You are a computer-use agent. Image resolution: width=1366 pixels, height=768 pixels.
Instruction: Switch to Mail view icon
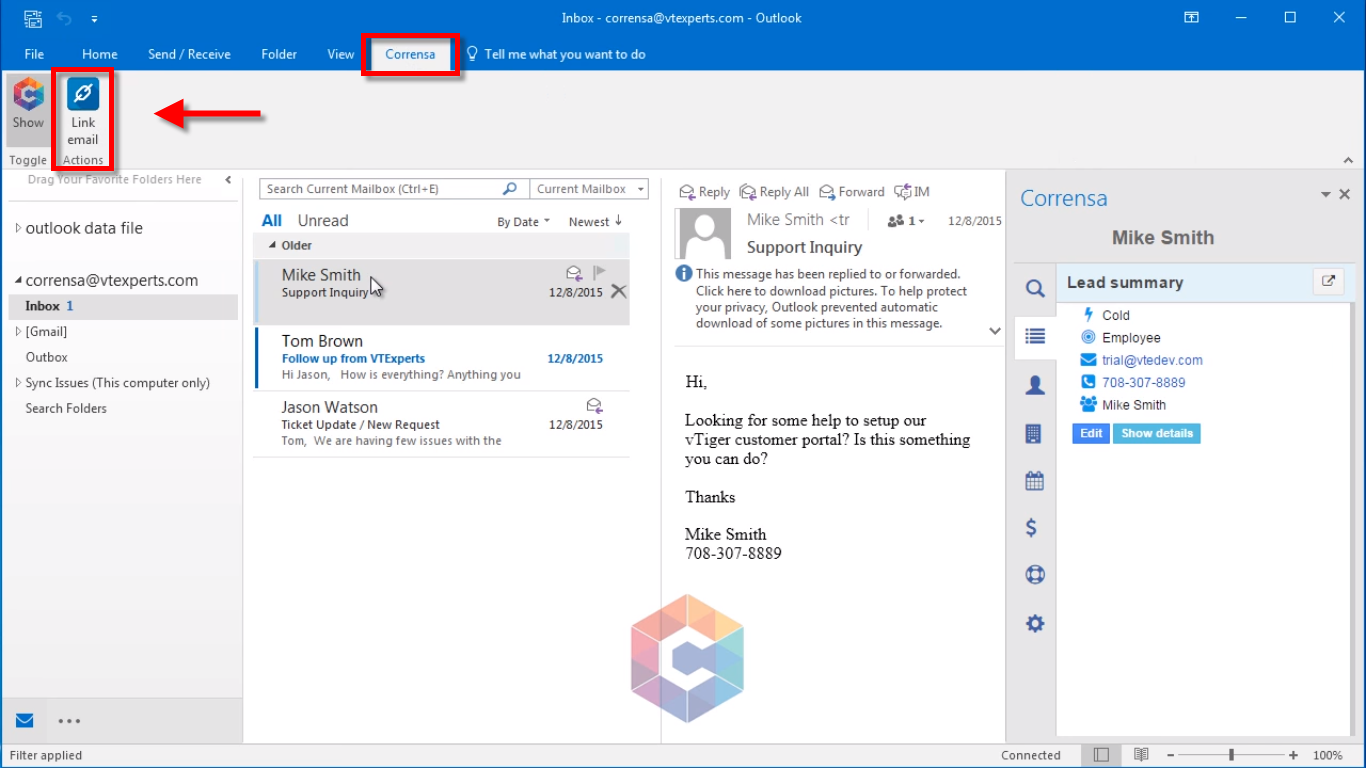click(25, 720)
